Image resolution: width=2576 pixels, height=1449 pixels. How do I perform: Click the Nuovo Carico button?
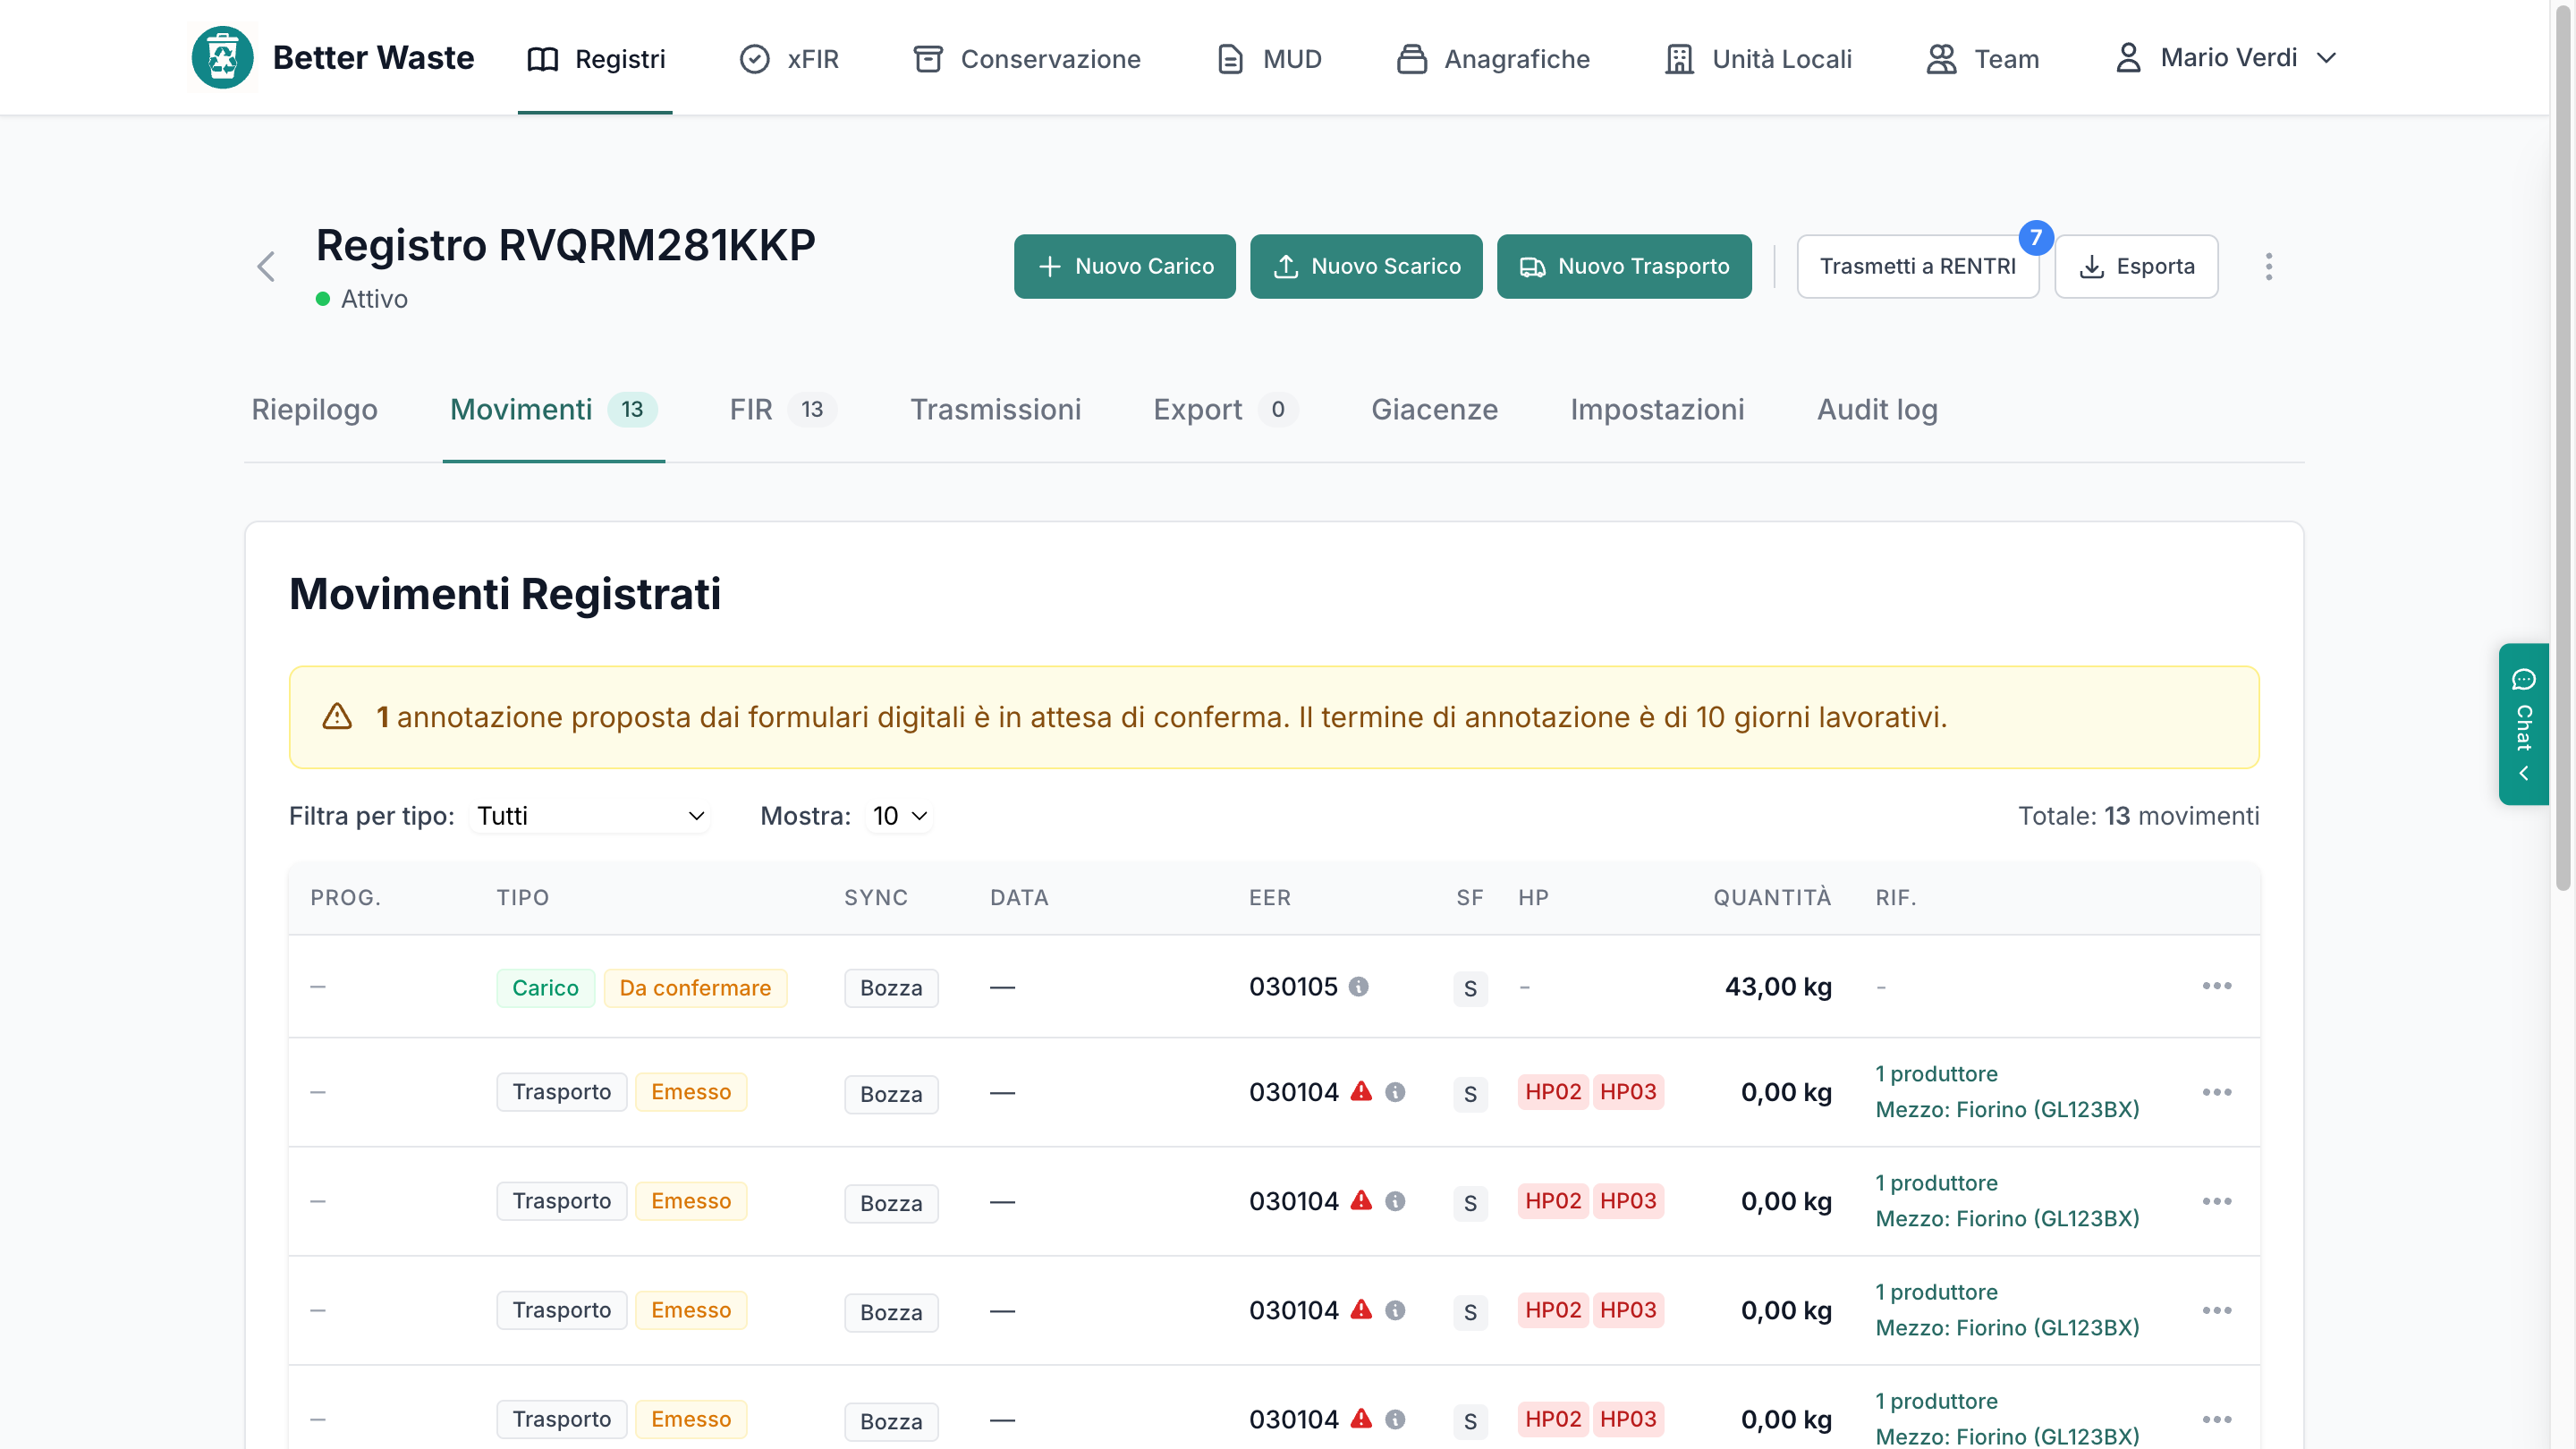(x=1124, y=266)
